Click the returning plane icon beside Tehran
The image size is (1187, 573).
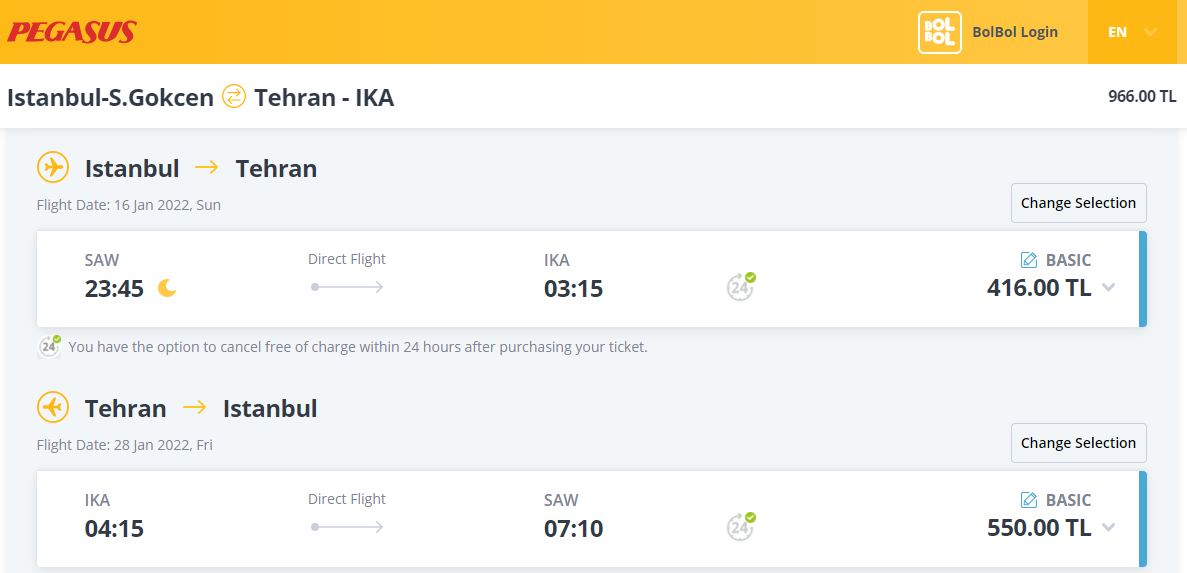click(x=52, y=407)
